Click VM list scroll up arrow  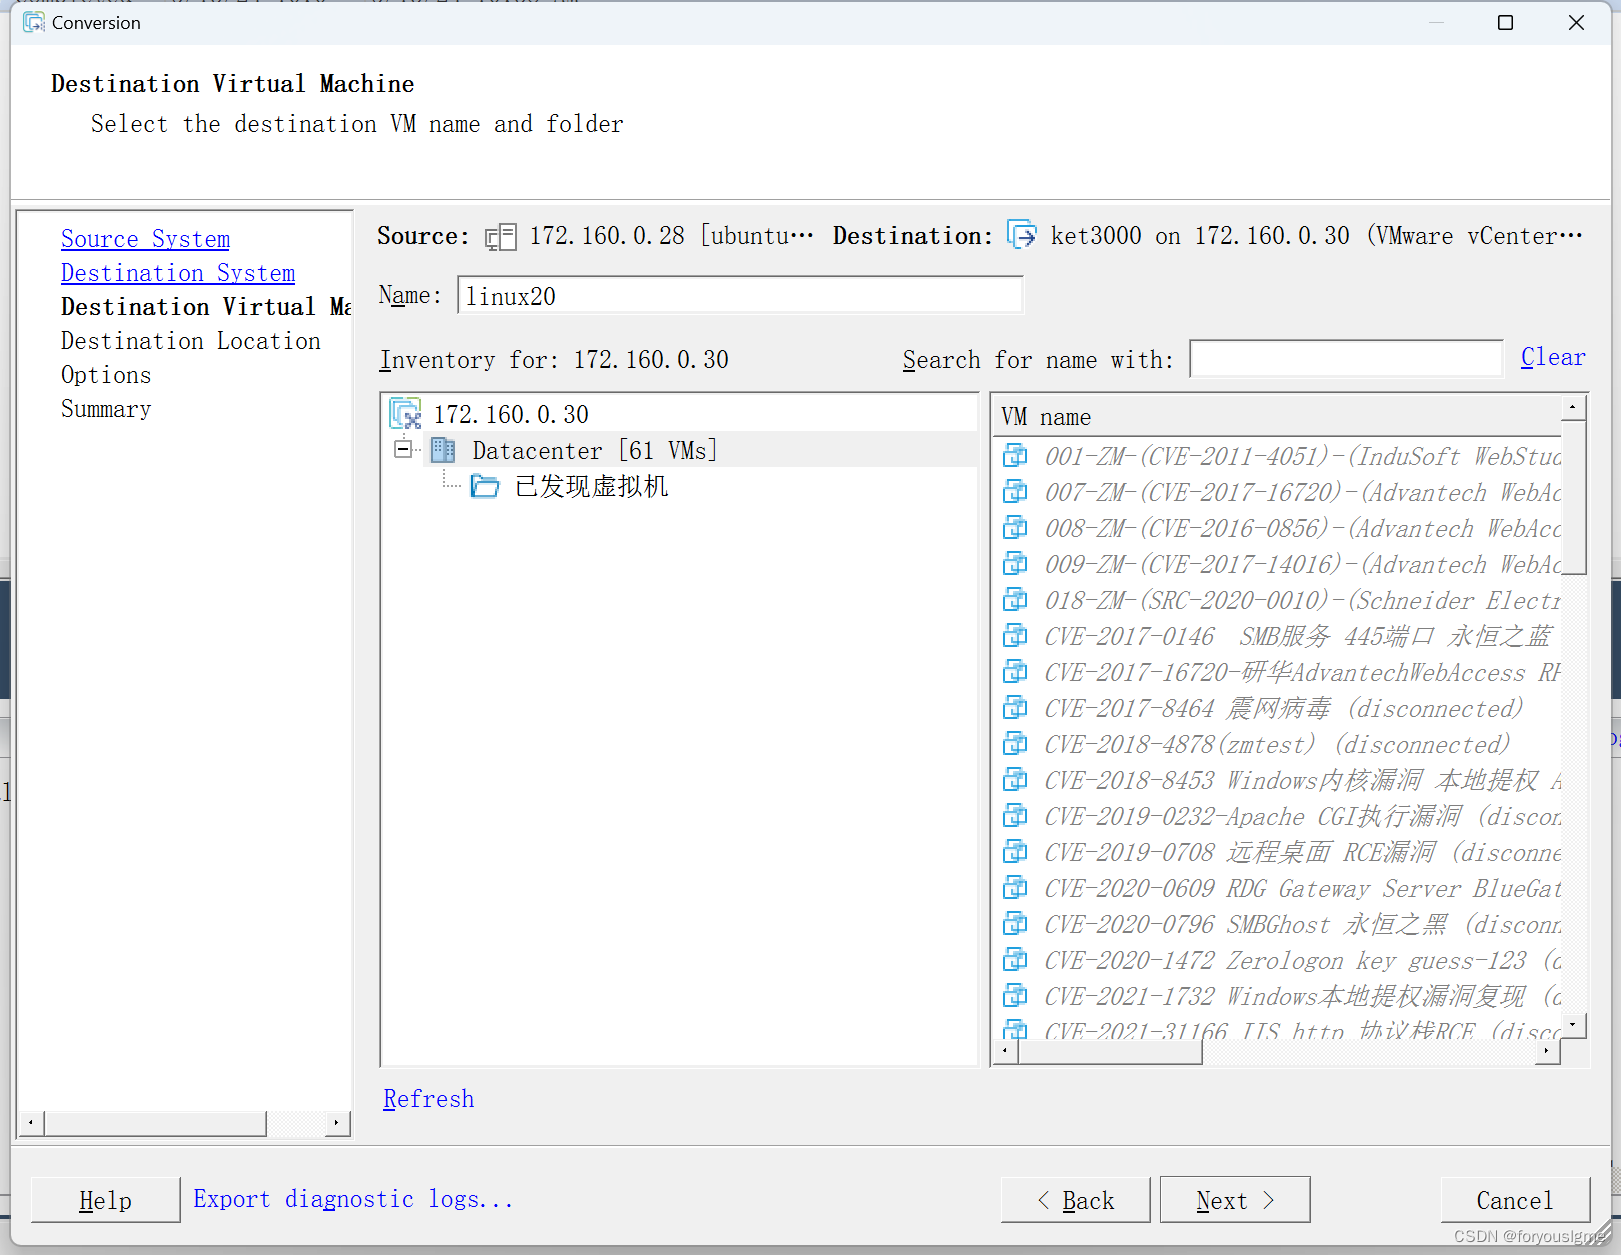(x=1573, y=408)
